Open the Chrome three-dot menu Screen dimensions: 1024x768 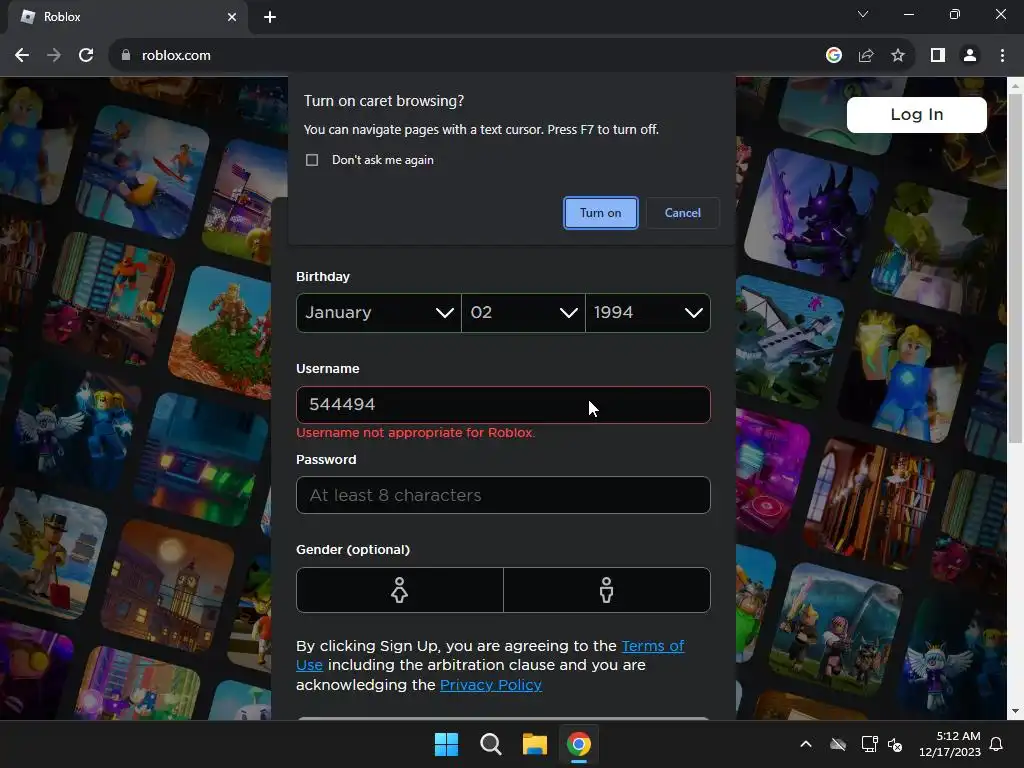[1002, 56]
